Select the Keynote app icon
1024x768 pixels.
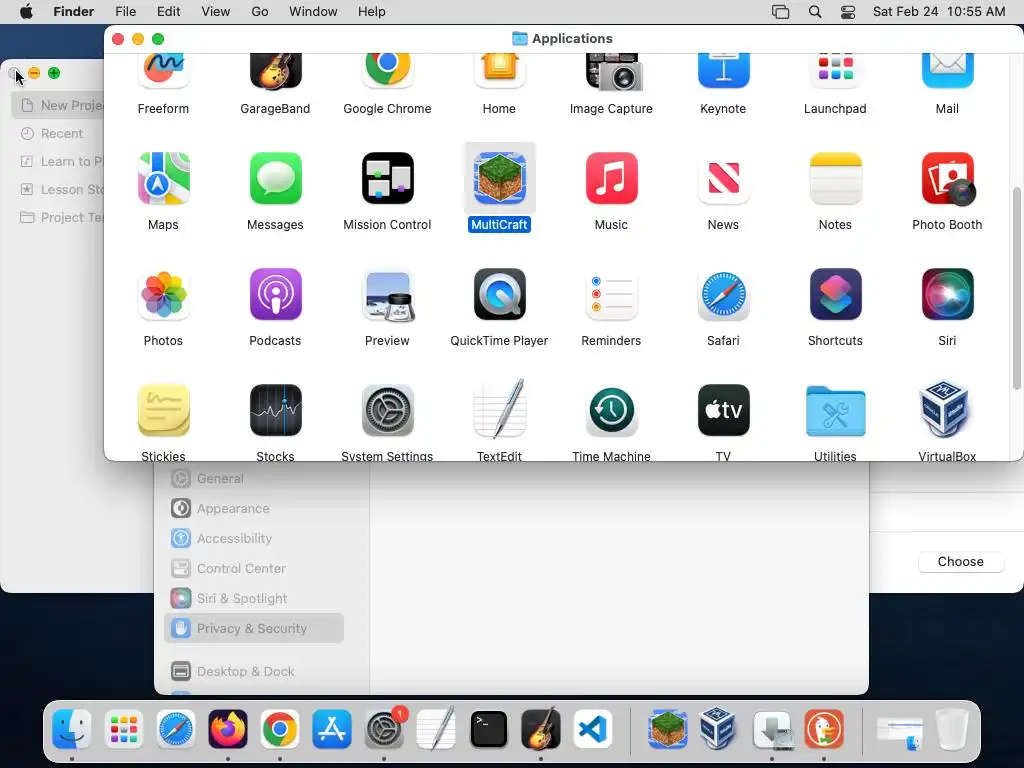724,71
